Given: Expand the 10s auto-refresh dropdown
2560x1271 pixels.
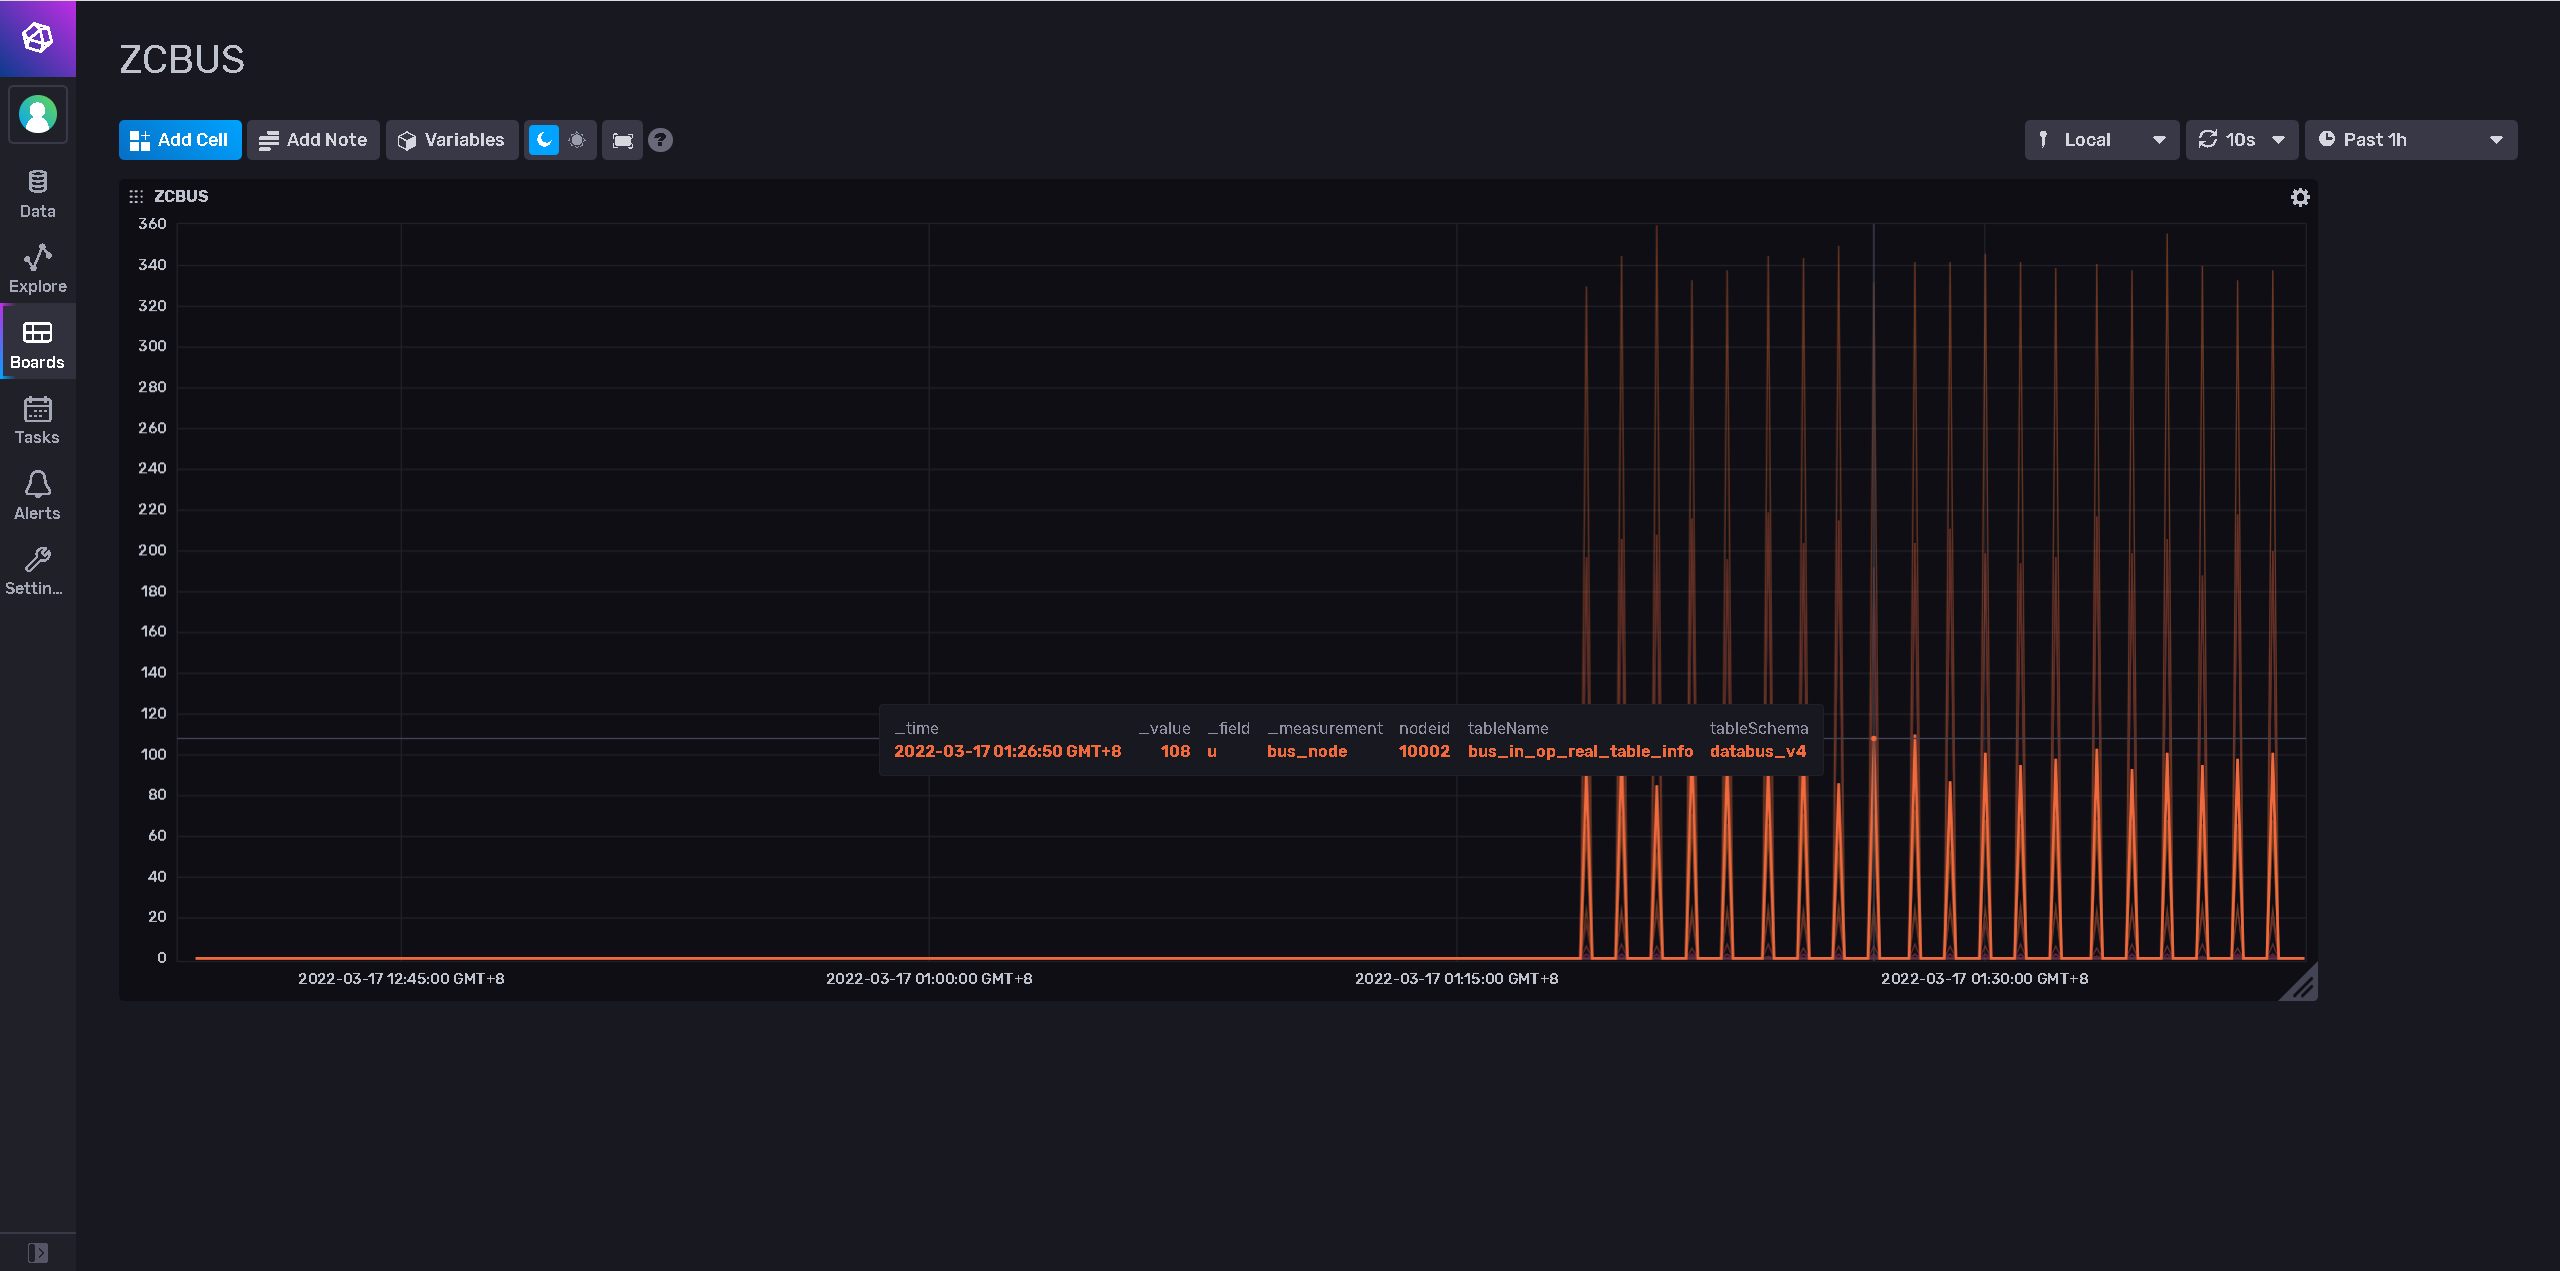Looking at the screenshot, I should (x=2241, y=140).
